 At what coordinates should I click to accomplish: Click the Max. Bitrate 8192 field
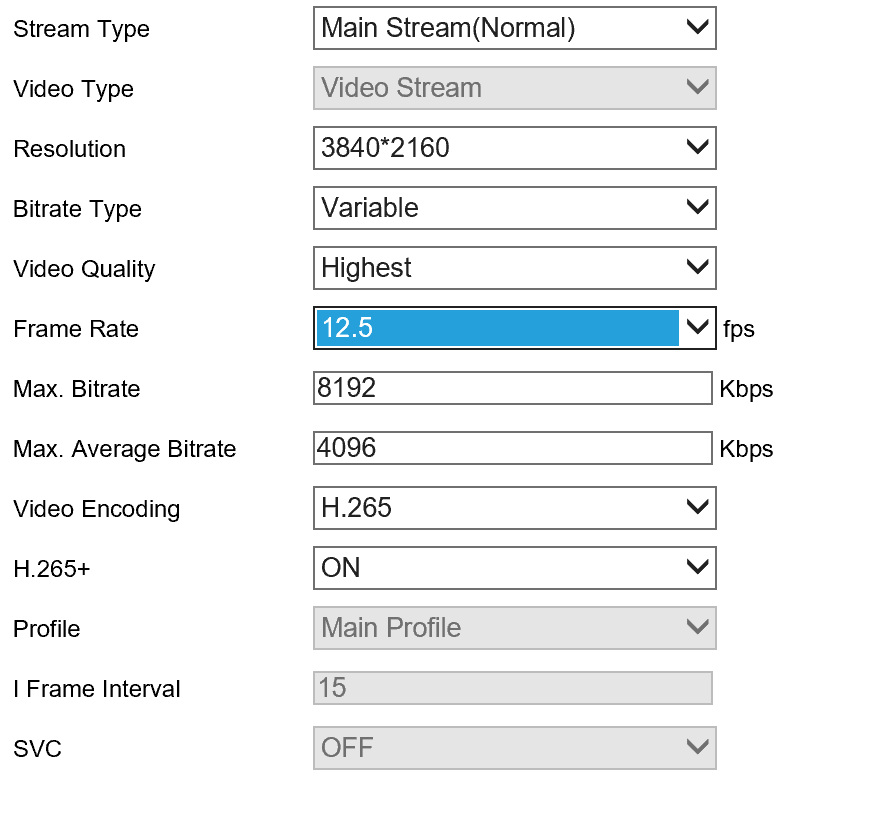point(512,388)
